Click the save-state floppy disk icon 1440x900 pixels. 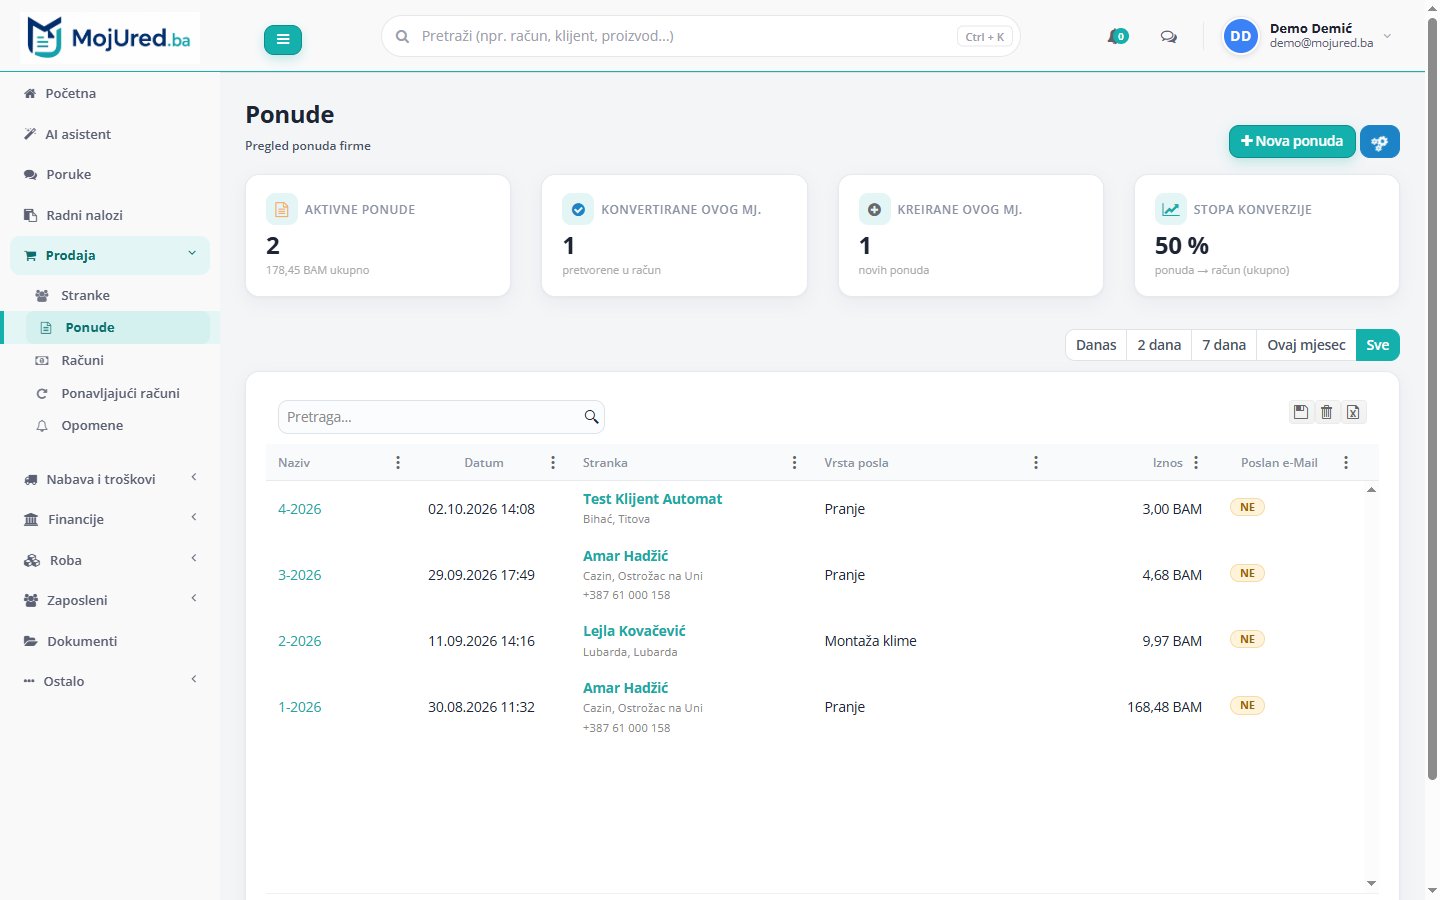pyautogui.click(x=1301, y=412)
